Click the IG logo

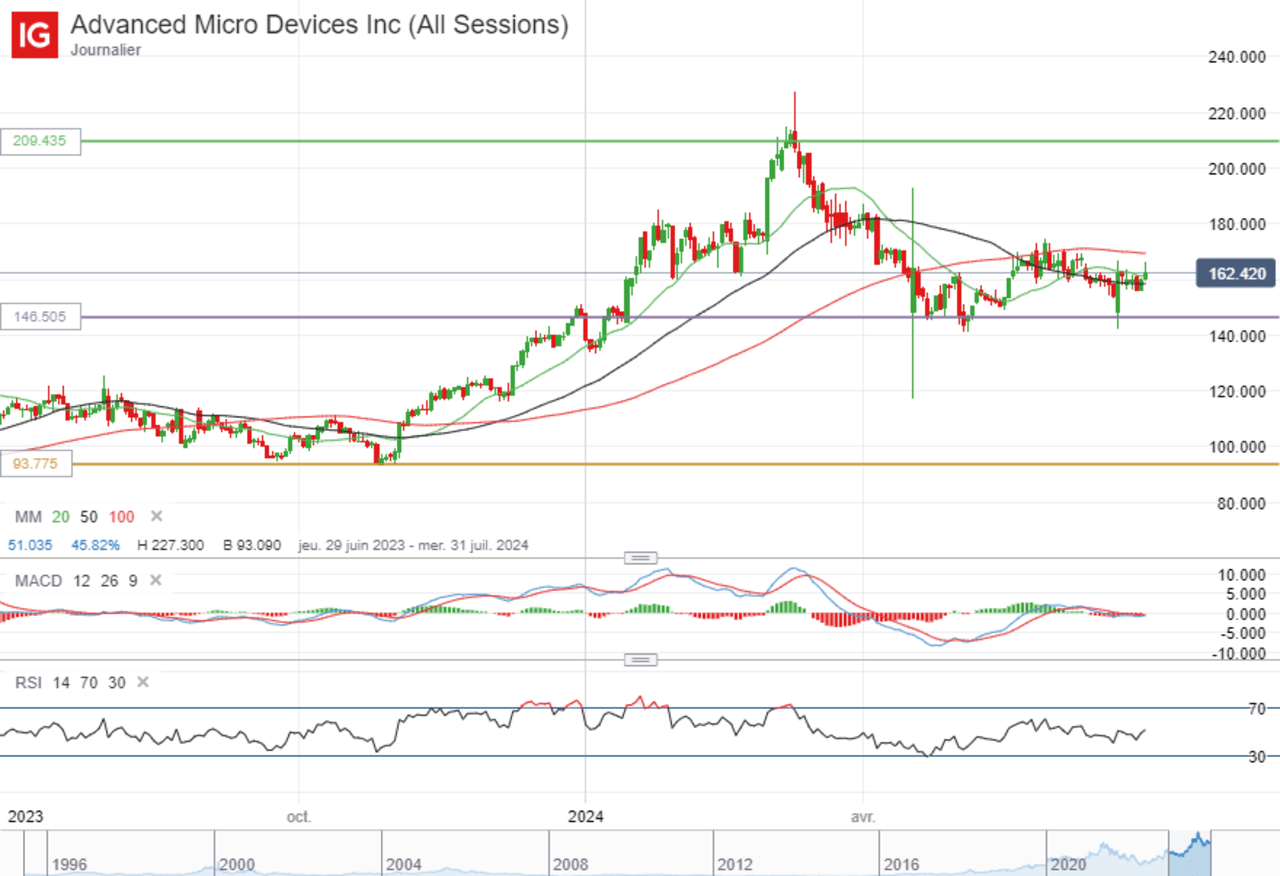tap(35, 33)
